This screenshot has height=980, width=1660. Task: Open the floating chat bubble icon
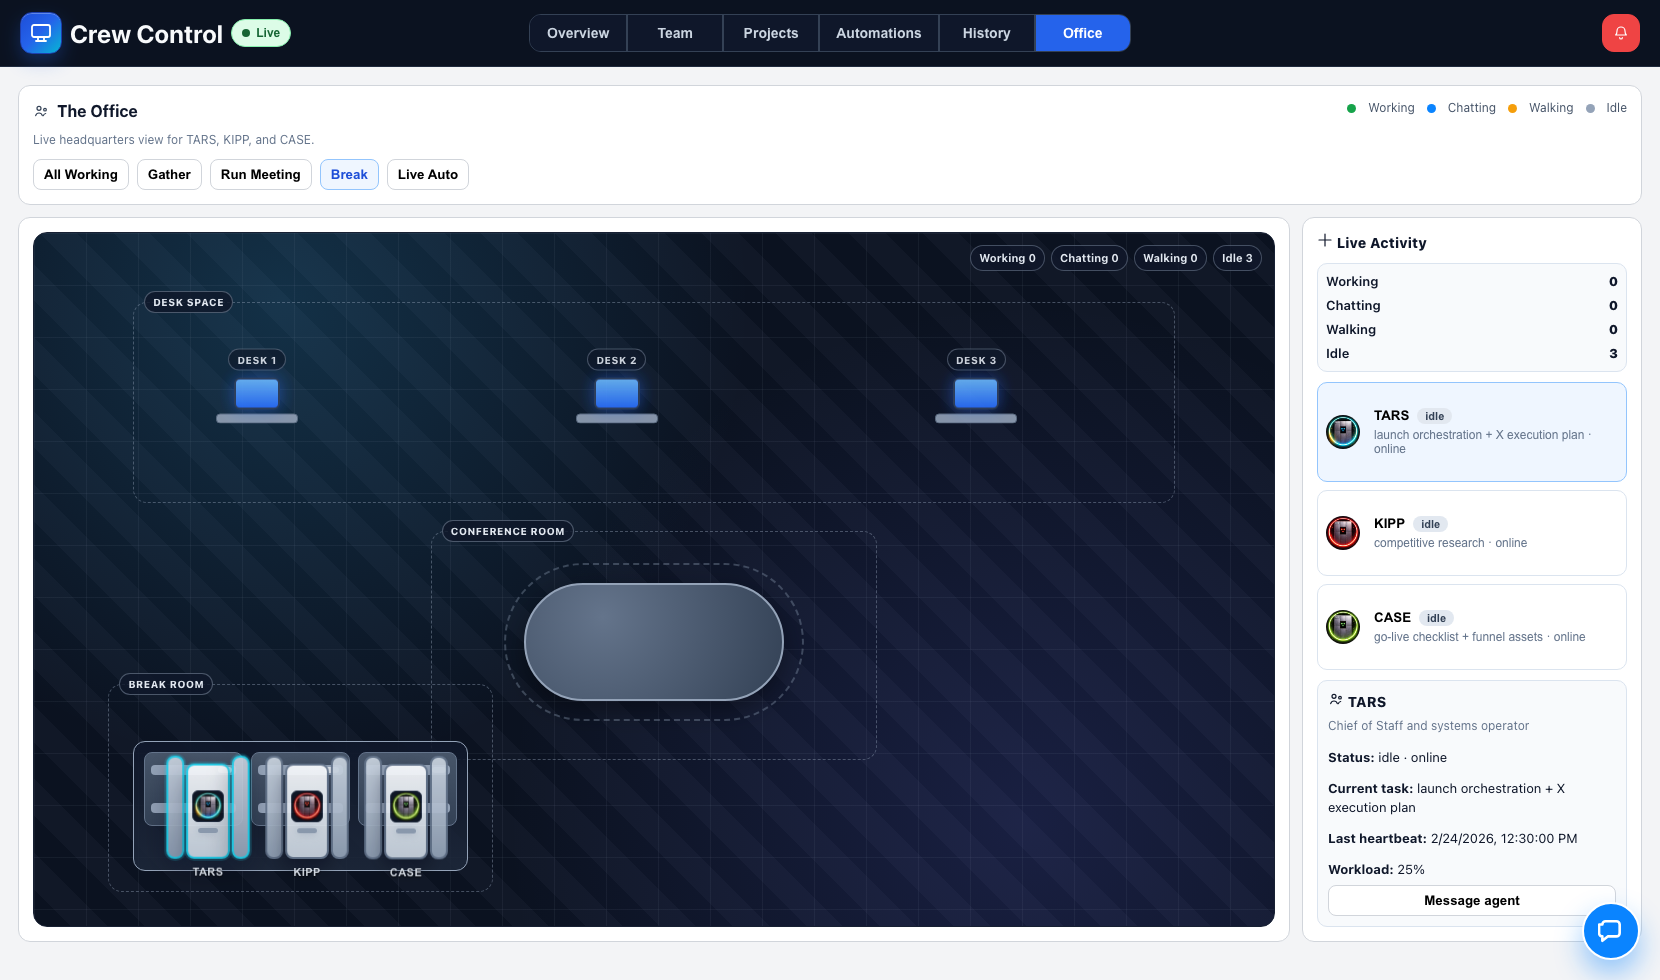point(1609,930)
